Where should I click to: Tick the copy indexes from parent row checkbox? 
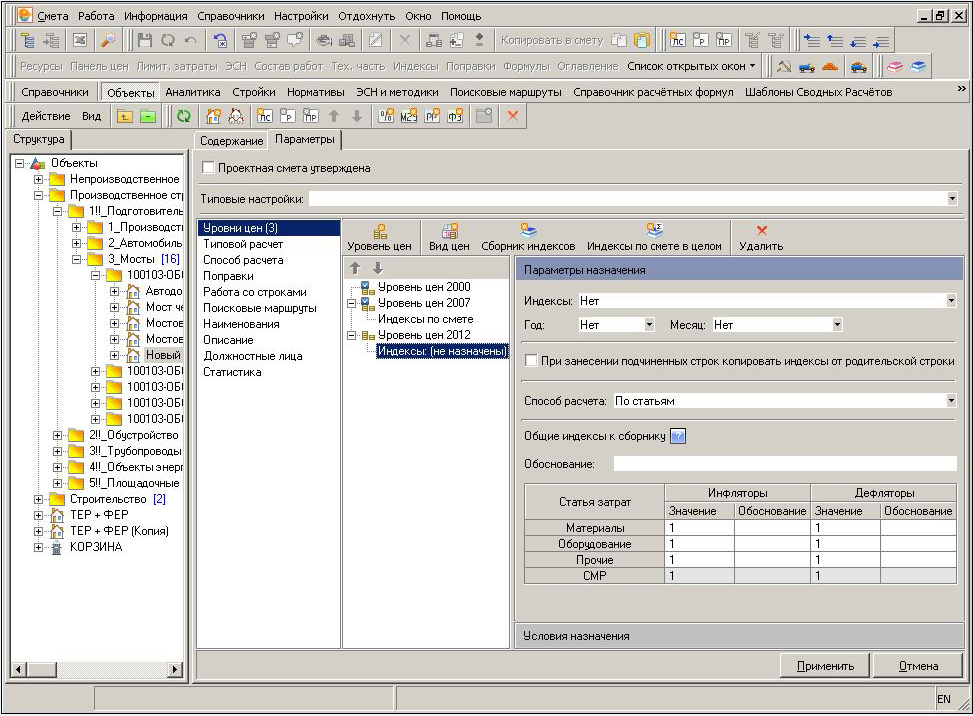531,360
